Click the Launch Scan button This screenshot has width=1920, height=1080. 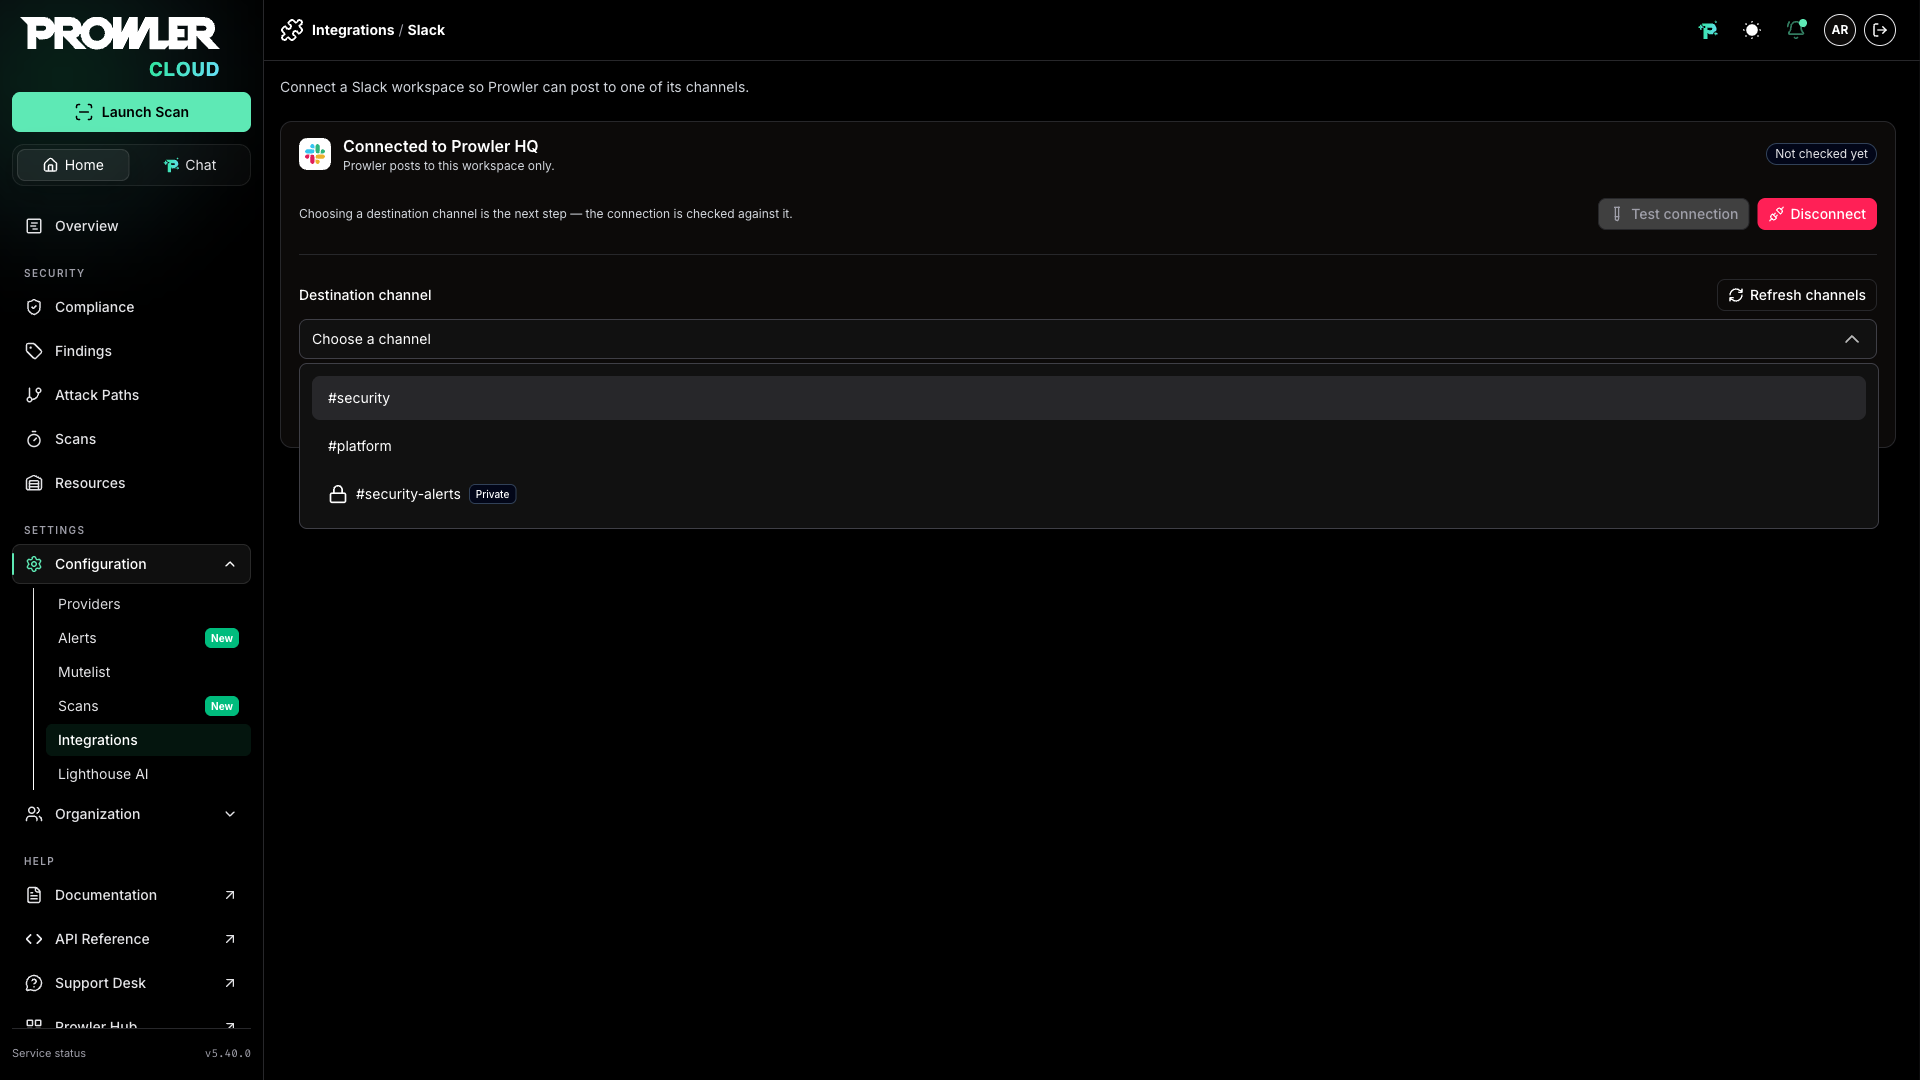point(131,112)
